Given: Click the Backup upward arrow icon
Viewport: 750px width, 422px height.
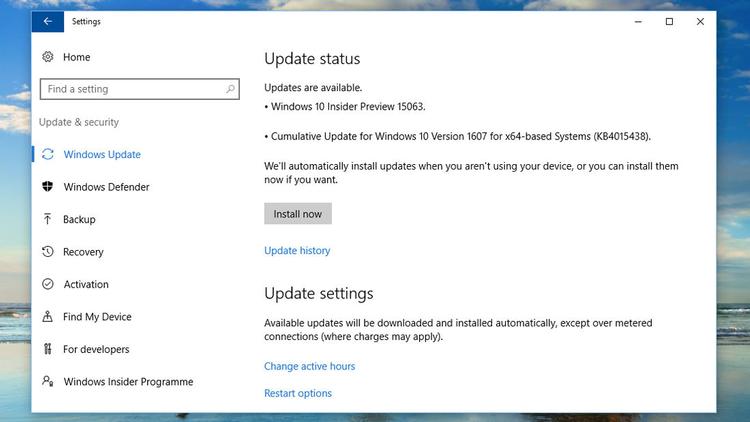Looking at the screenshot, I should coord(47,219).
